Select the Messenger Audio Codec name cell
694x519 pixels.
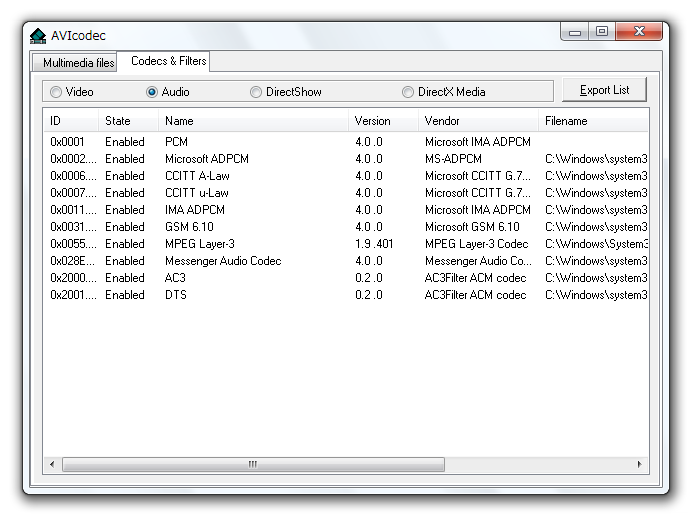click(x=223, y=261)
